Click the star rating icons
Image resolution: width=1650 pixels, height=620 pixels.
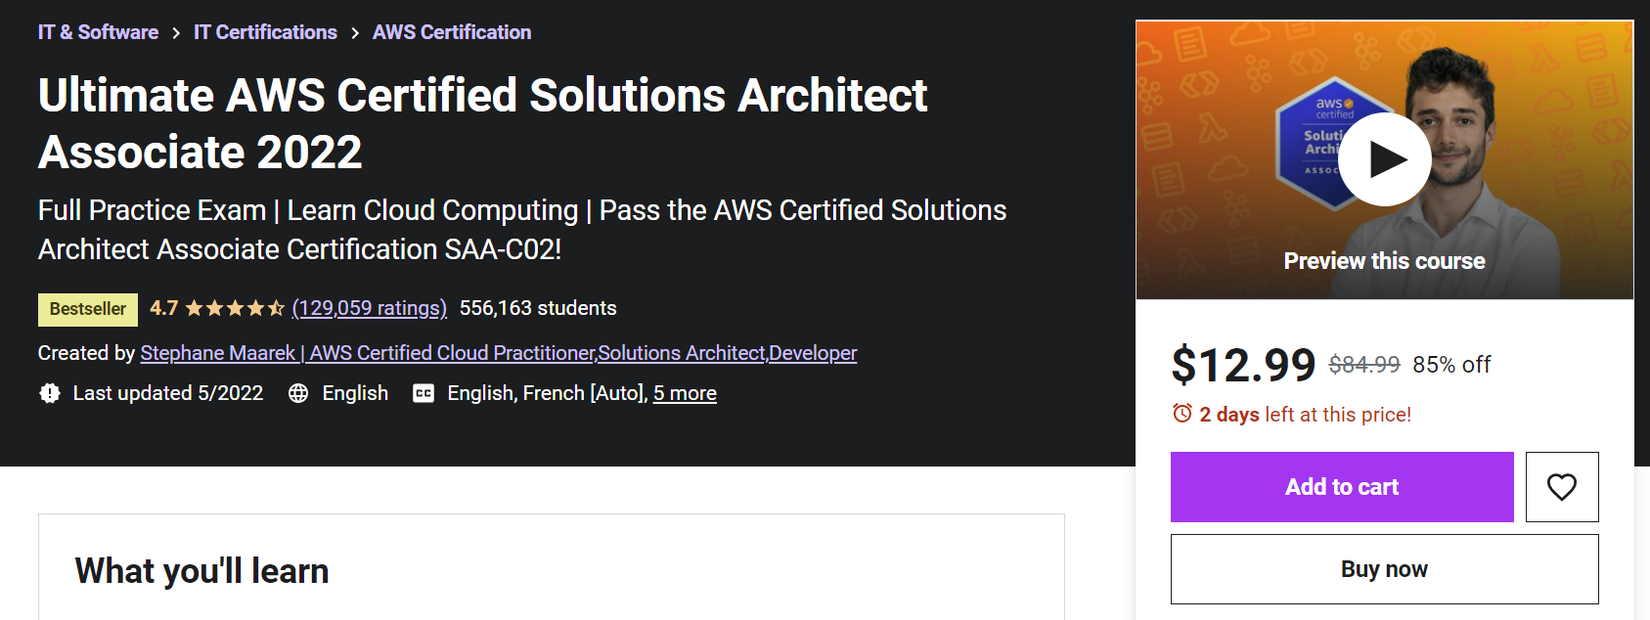[234, 309]
